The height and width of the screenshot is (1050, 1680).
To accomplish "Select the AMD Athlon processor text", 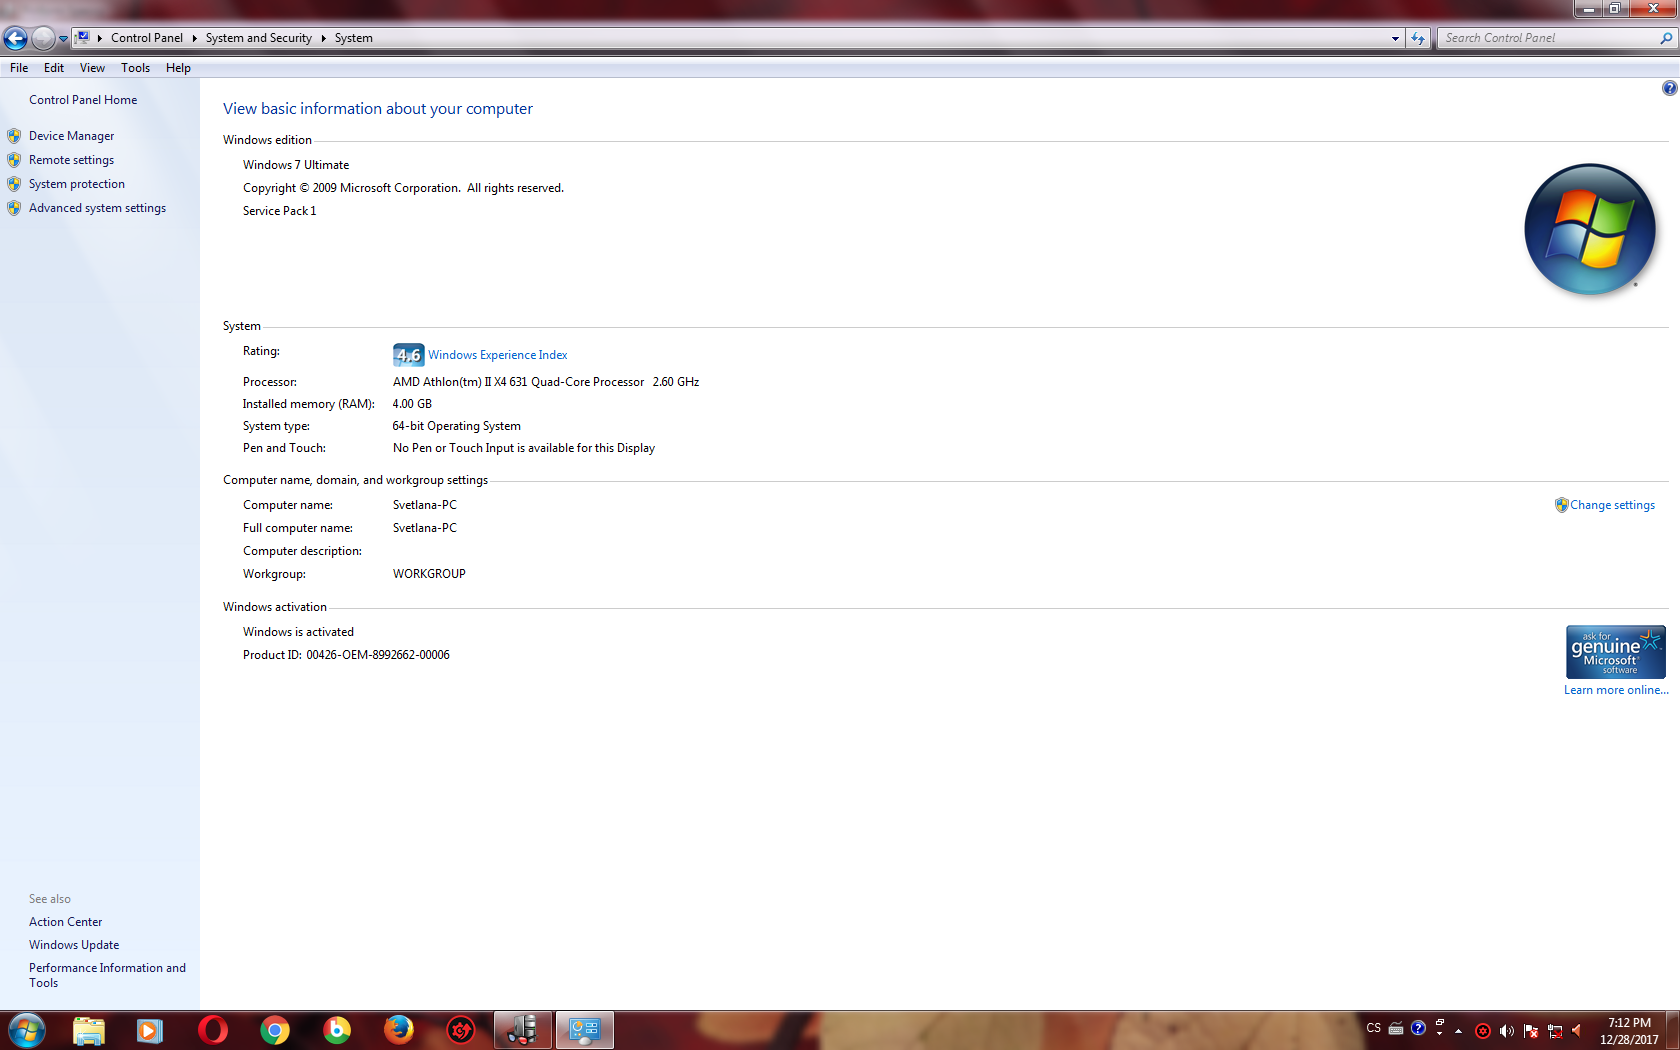I will [x=546, y=382].
